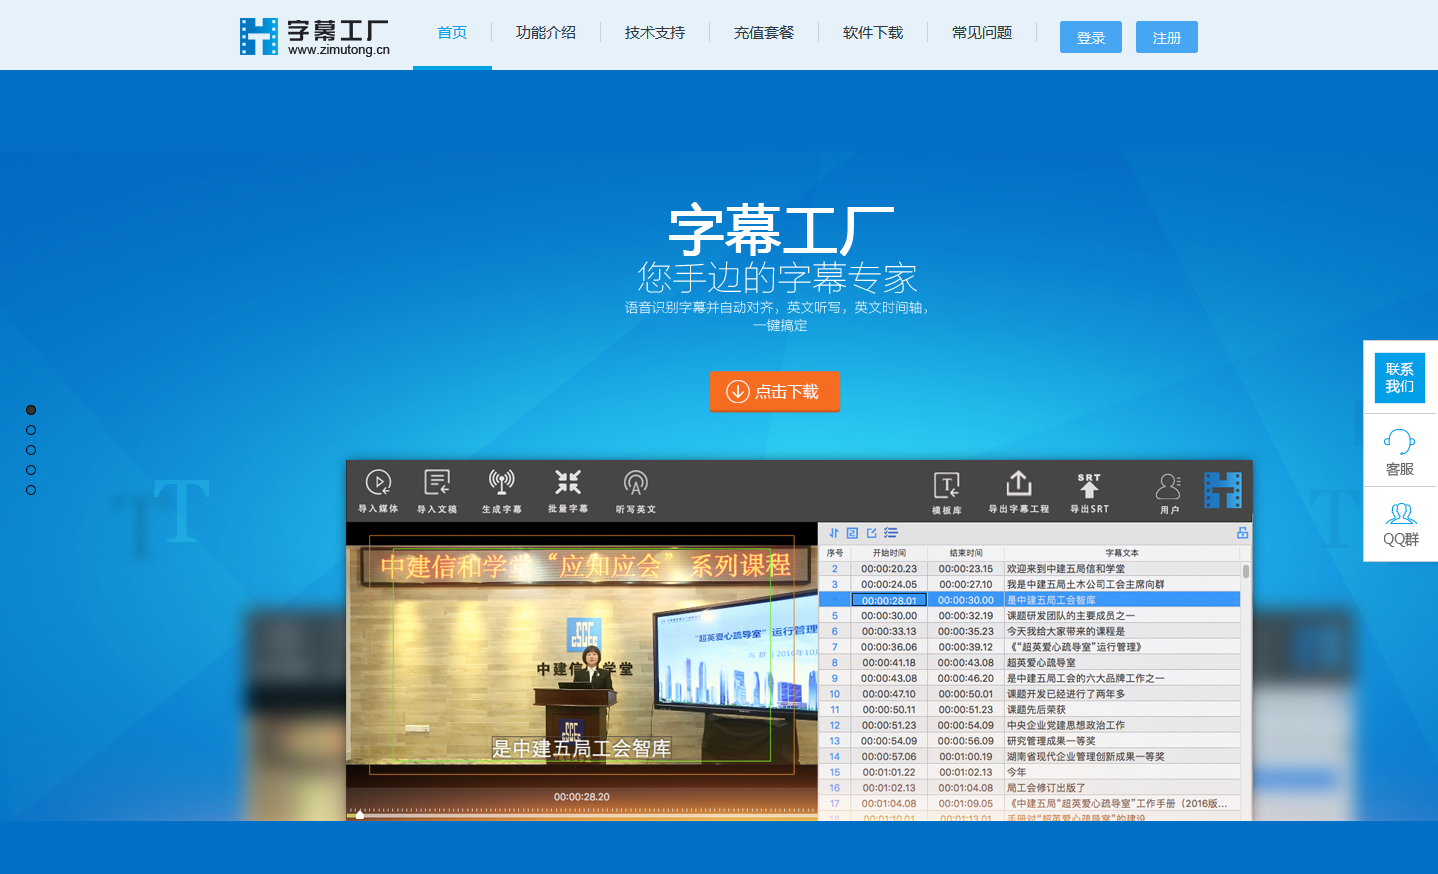Click the 注册 button
This screenshot has height=874, width=1438.
point(1167,37)
